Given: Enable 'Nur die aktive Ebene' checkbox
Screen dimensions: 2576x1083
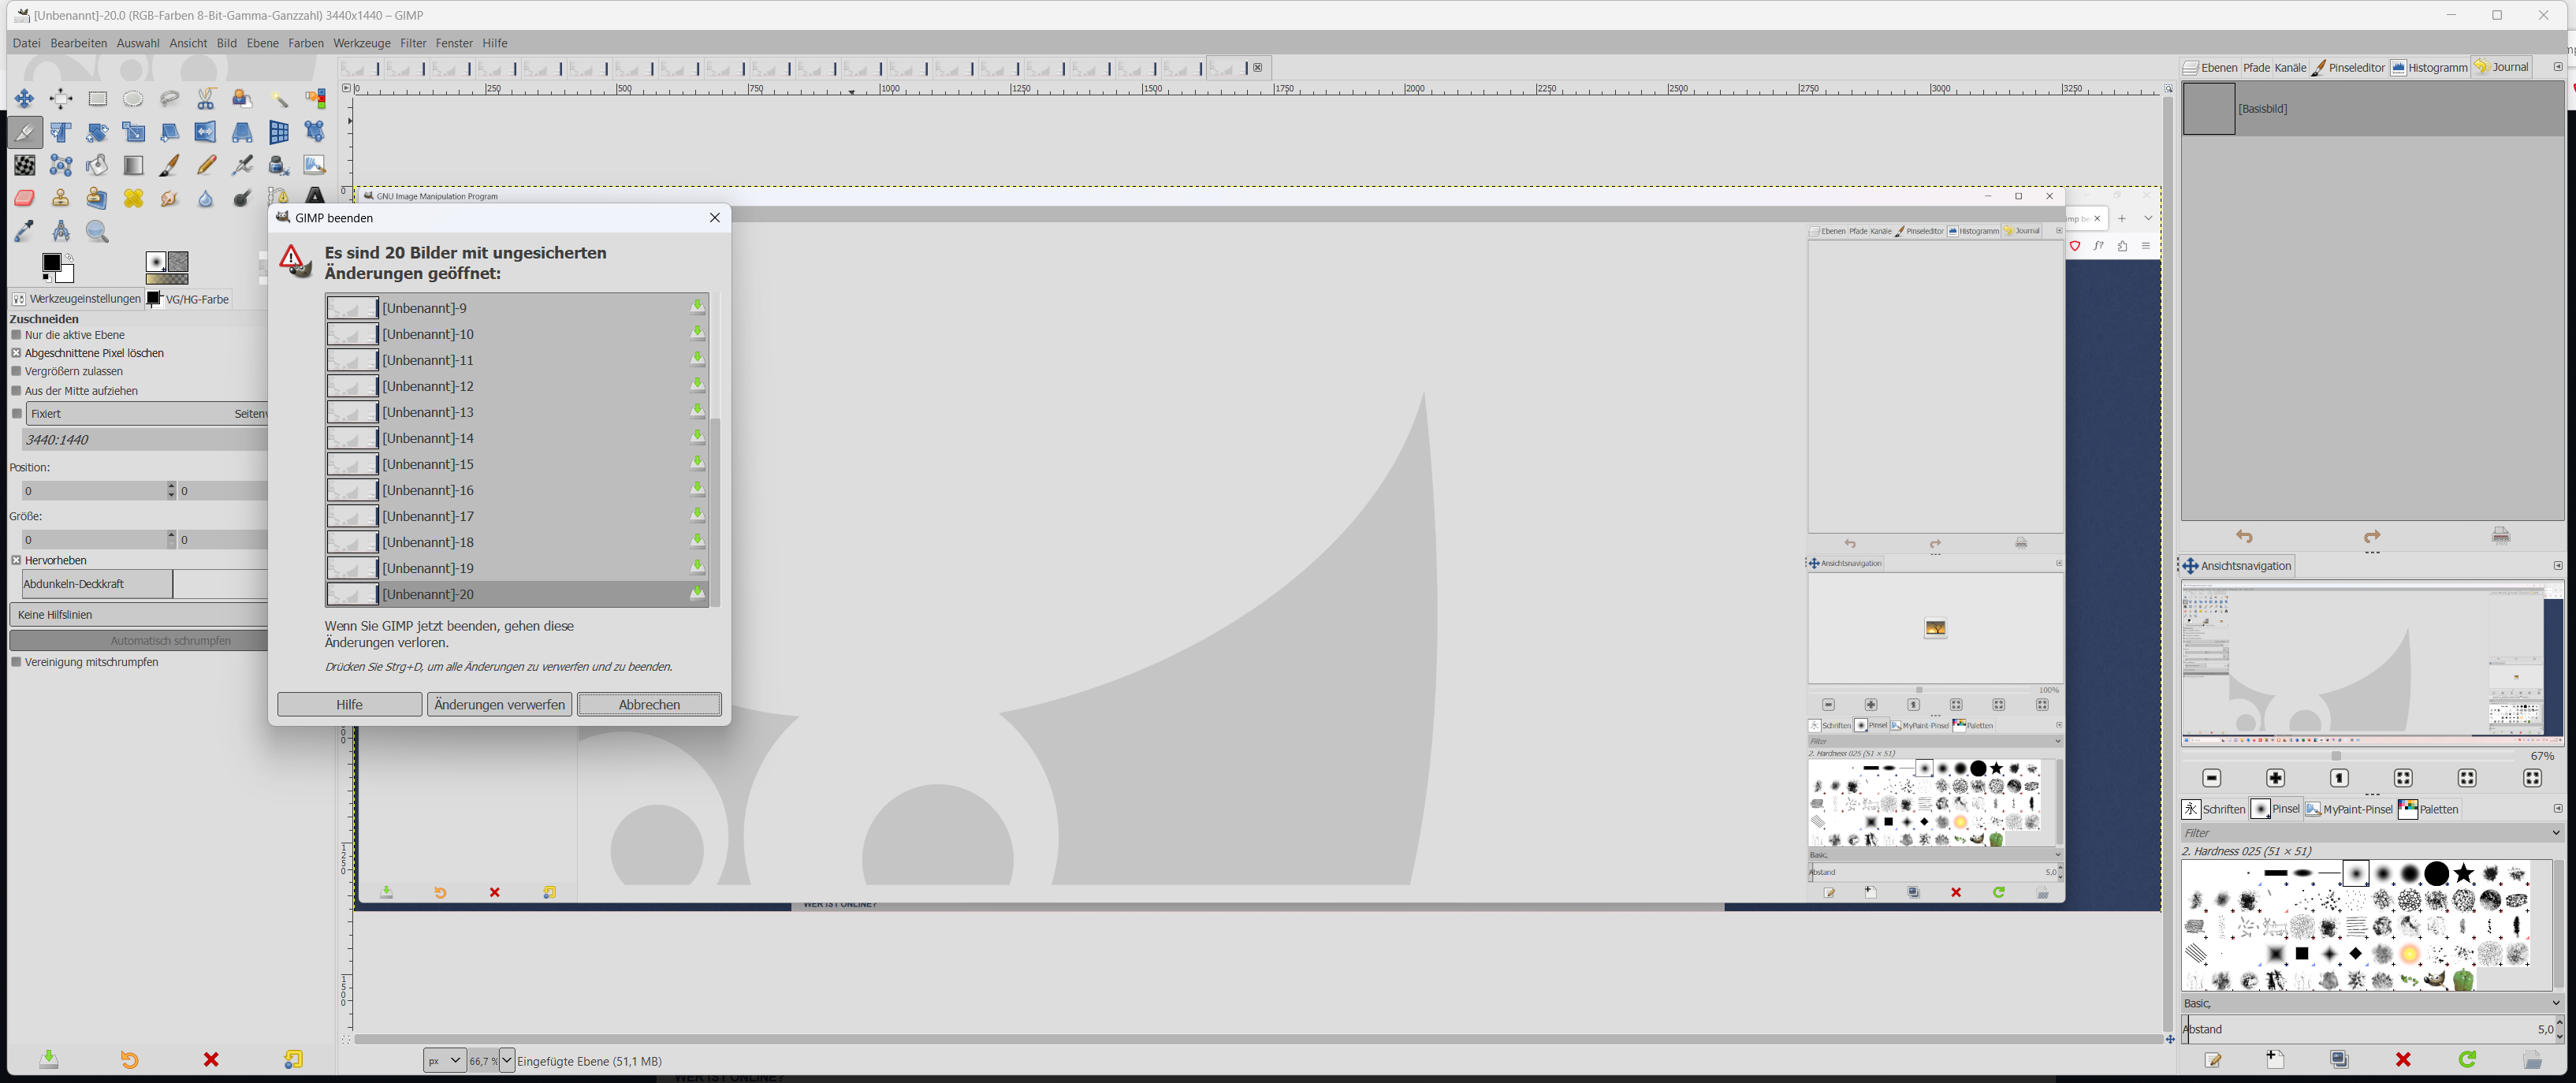Looking at the screenshot, I should [16, 335].
